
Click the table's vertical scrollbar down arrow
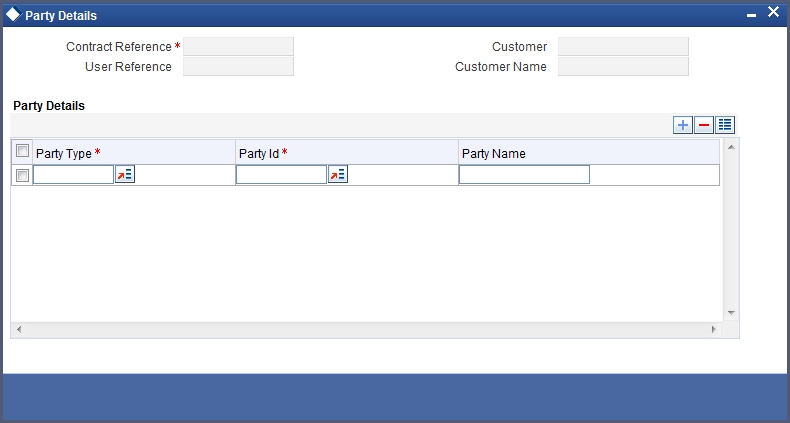point(731,313)
